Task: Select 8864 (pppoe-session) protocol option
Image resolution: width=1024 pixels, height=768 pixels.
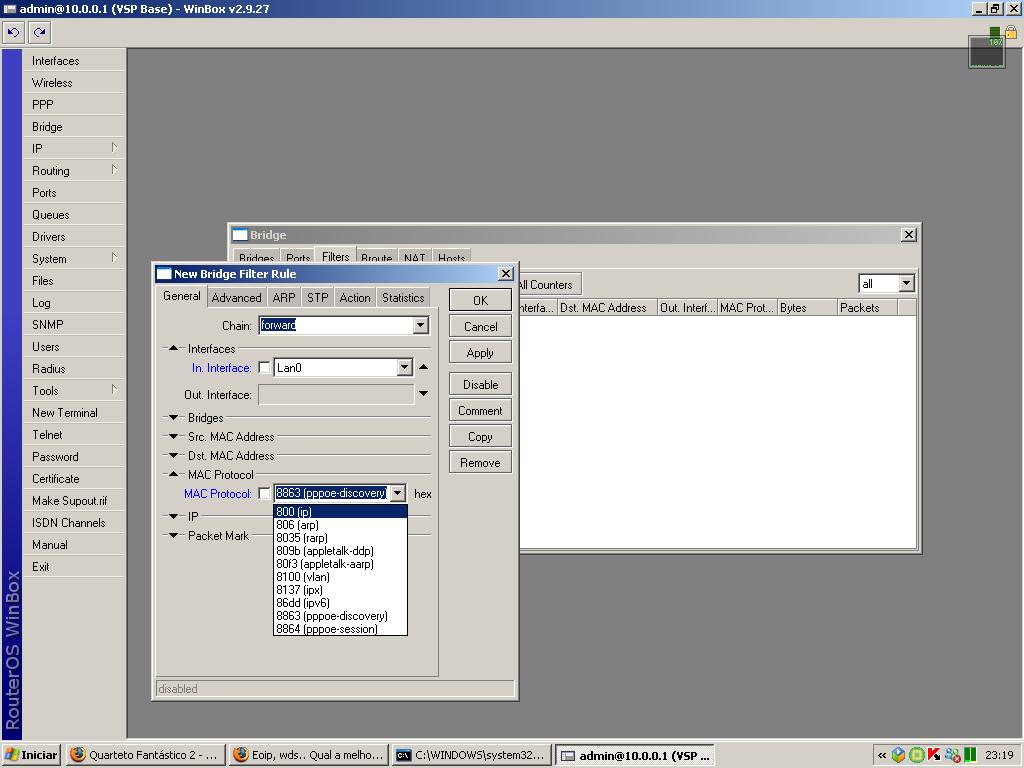Action: point(340,629)
